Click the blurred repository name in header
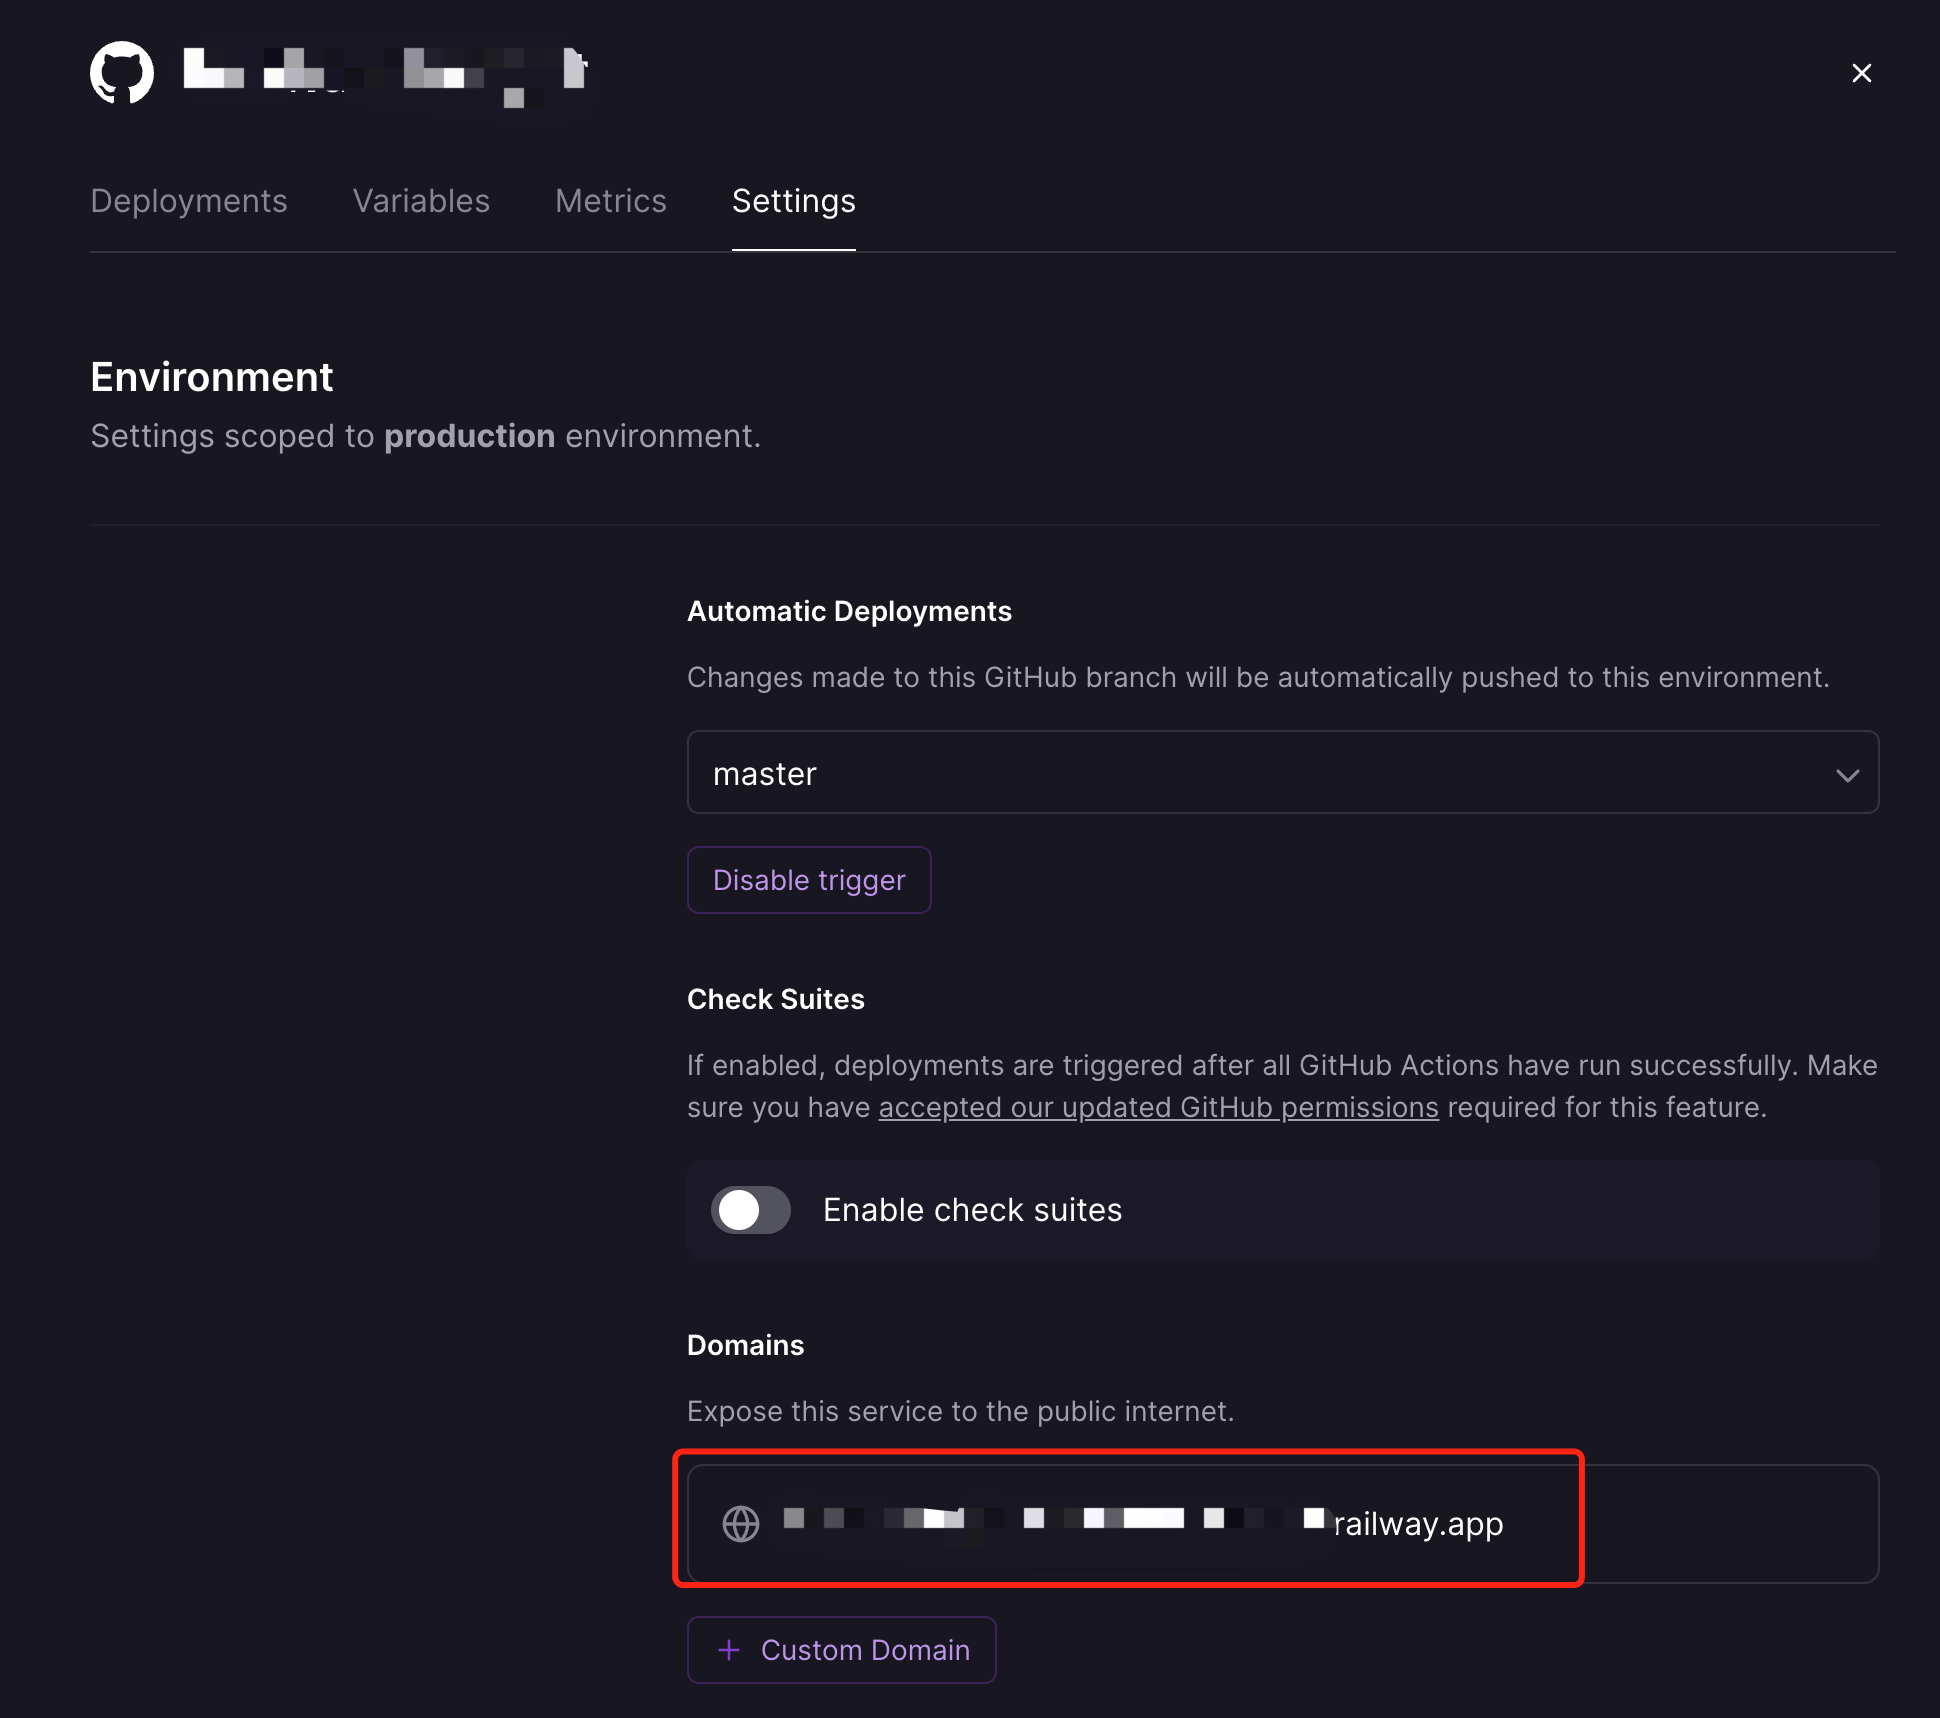 (x=386, y=74)
